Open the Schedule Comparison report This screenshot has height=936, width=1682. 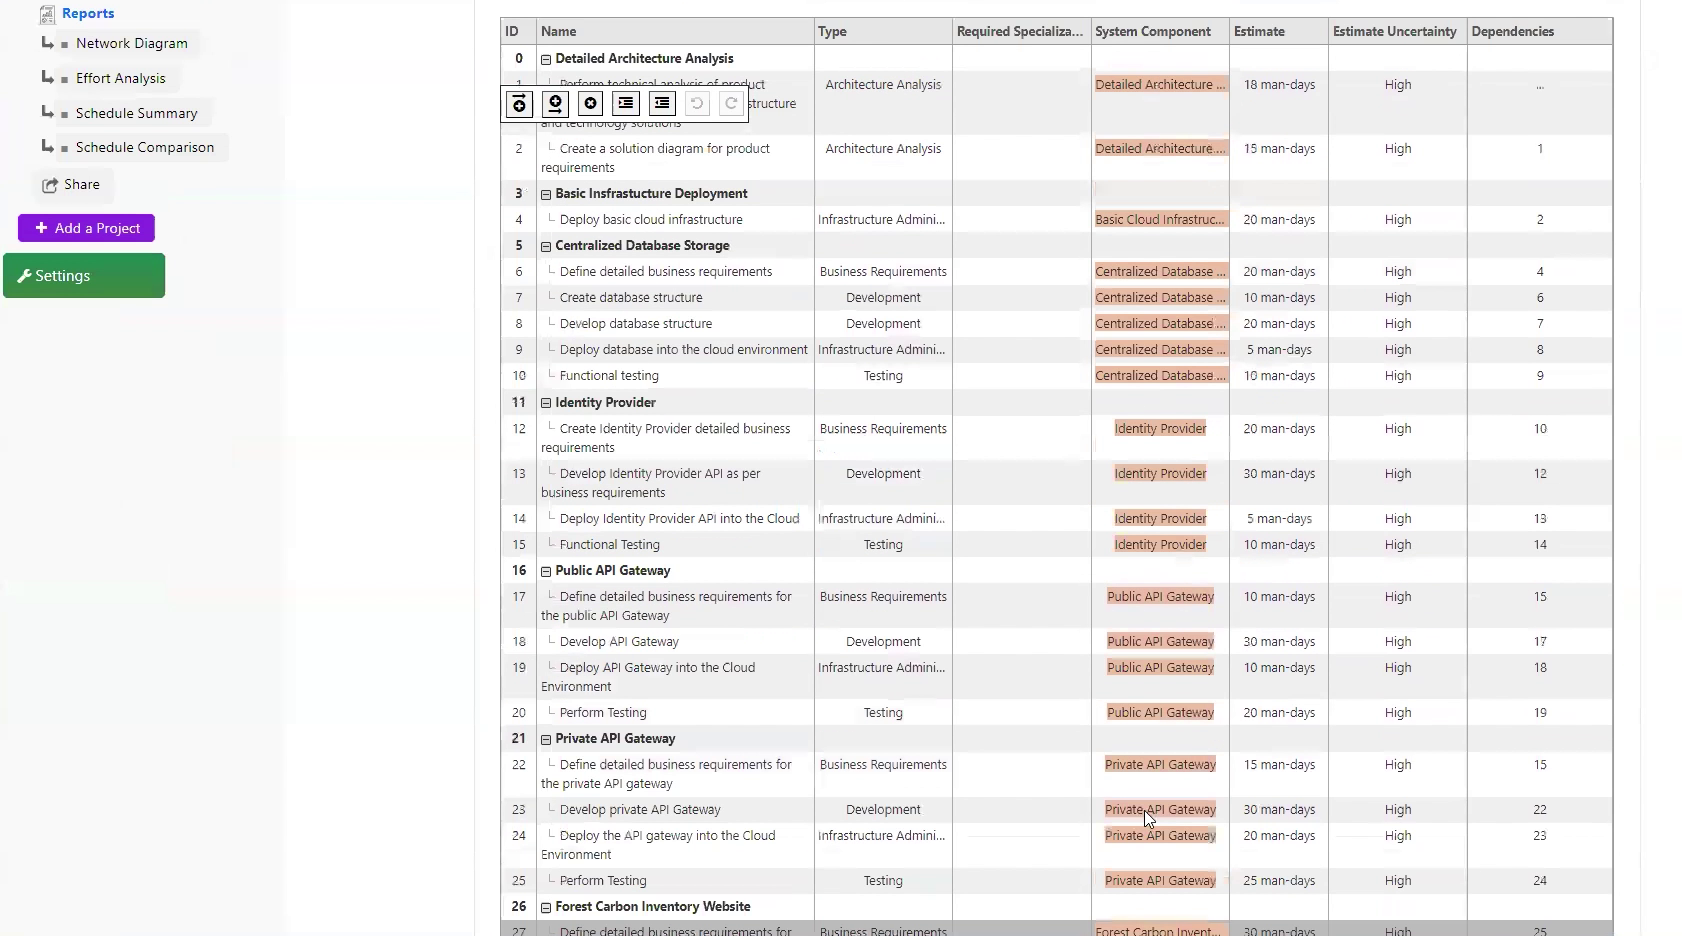144,147
